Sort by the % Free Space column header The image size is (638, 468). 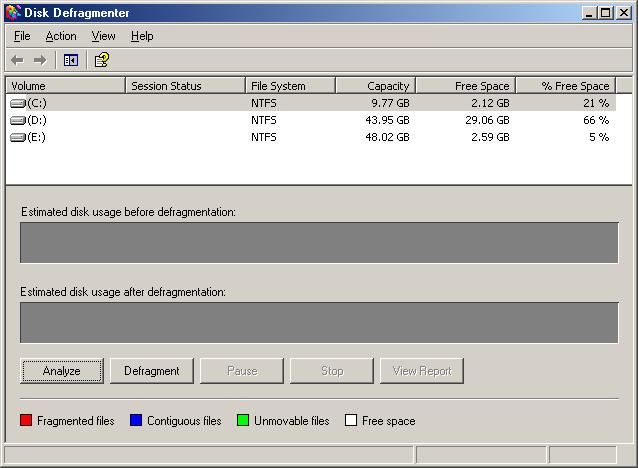[566, 86]
